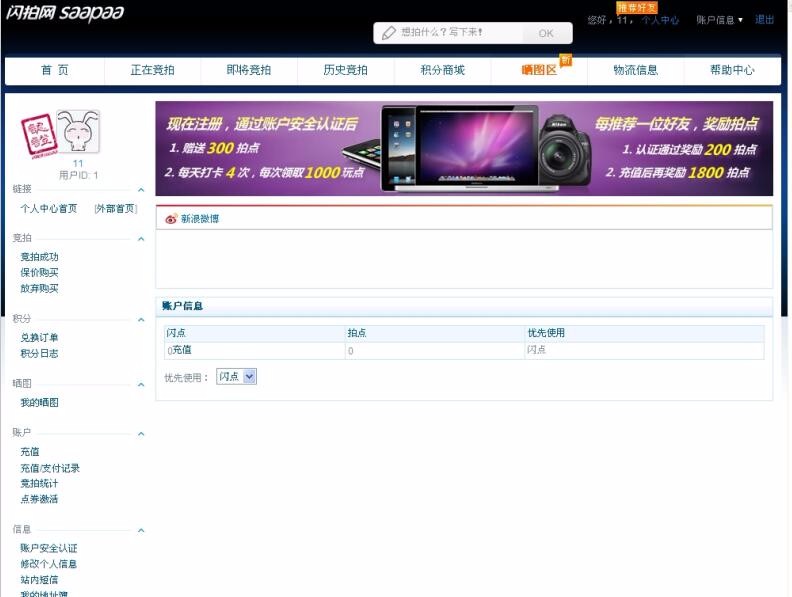Click the OK button beside search
The image size is (792, 597).
click(546, 33)
